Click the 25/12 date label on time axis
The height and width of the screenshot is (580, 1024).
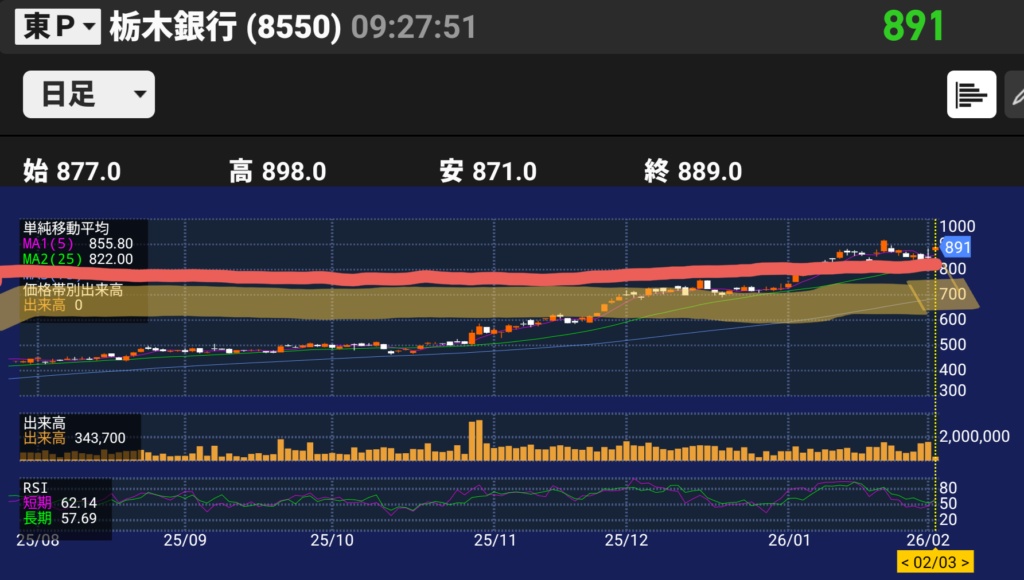(x=626, y=540)
